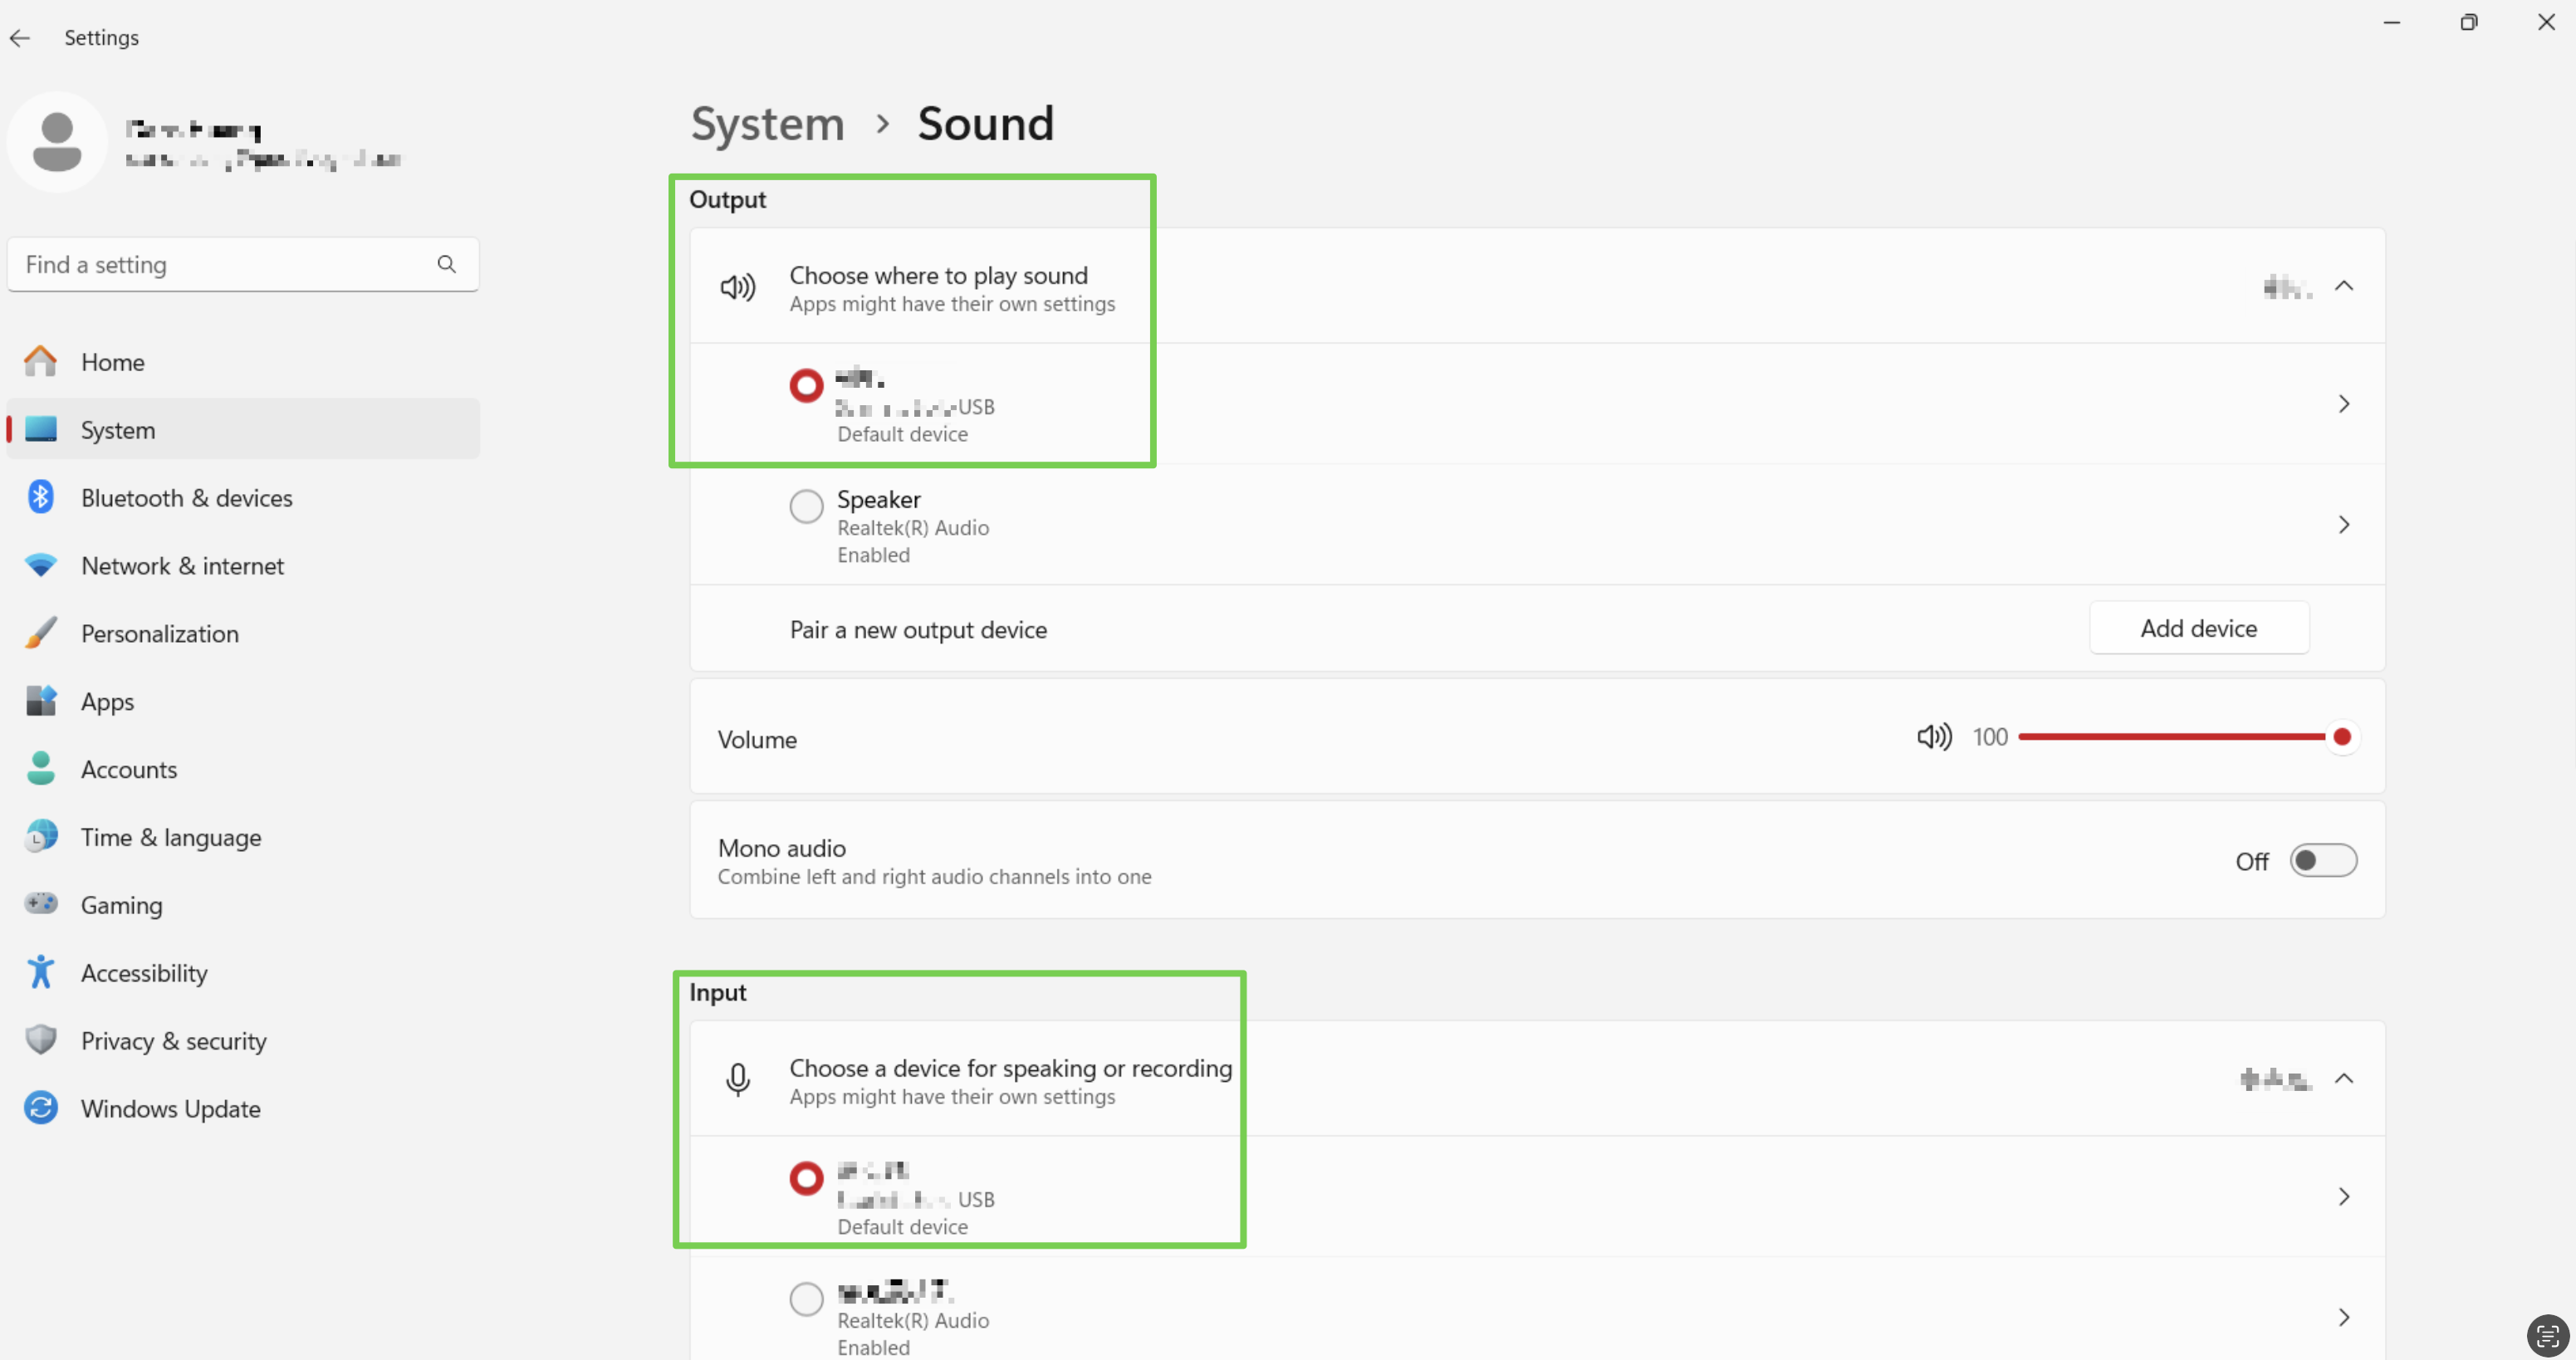Select Speaker Realtek output radio button

click(x=806, y=507)
